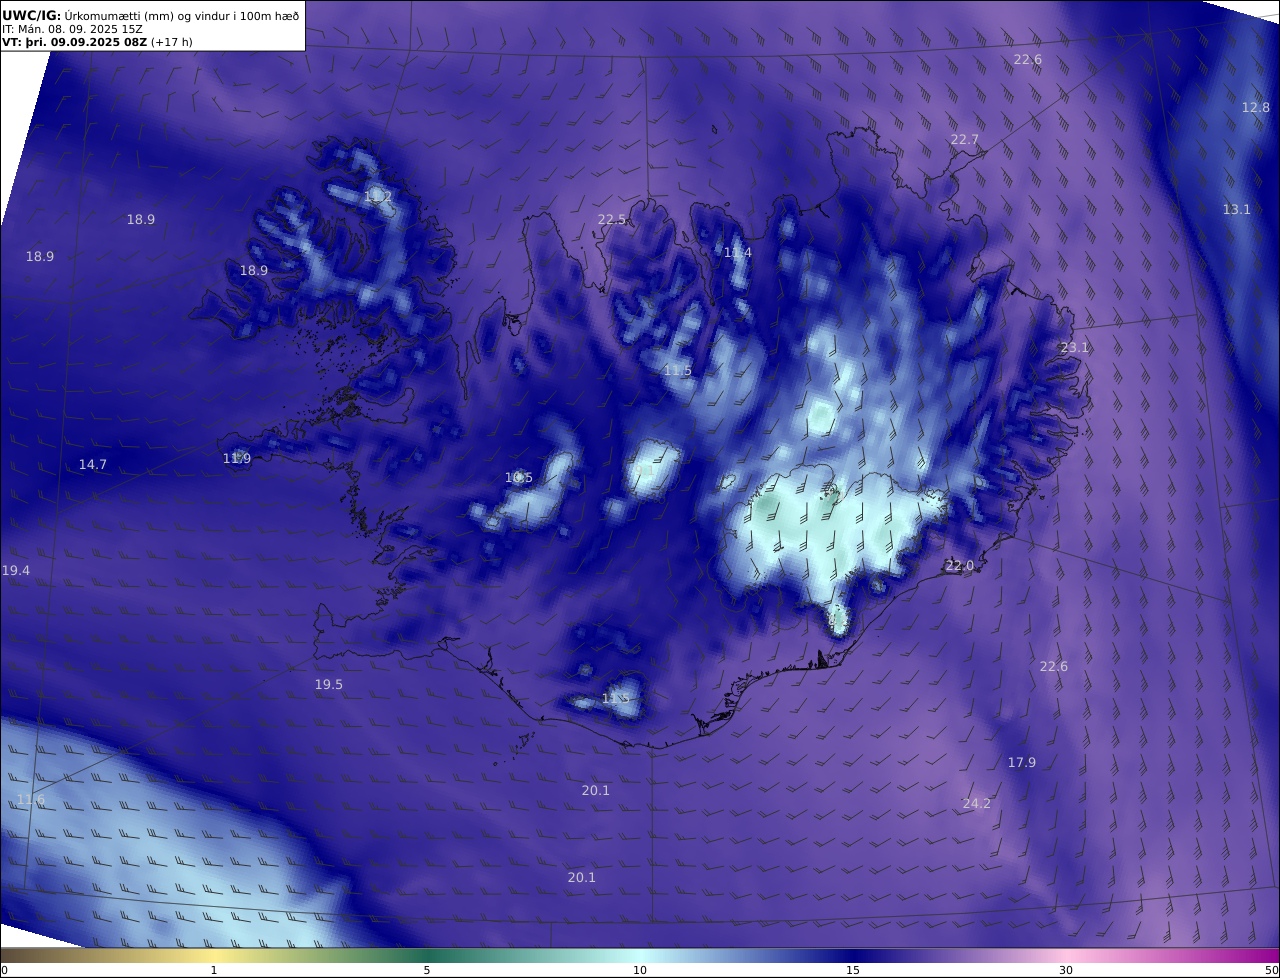The width and height of the screenshot is (1280, 978).
Task: Click the 22.5 value label on the map
Action: [612, 220]
